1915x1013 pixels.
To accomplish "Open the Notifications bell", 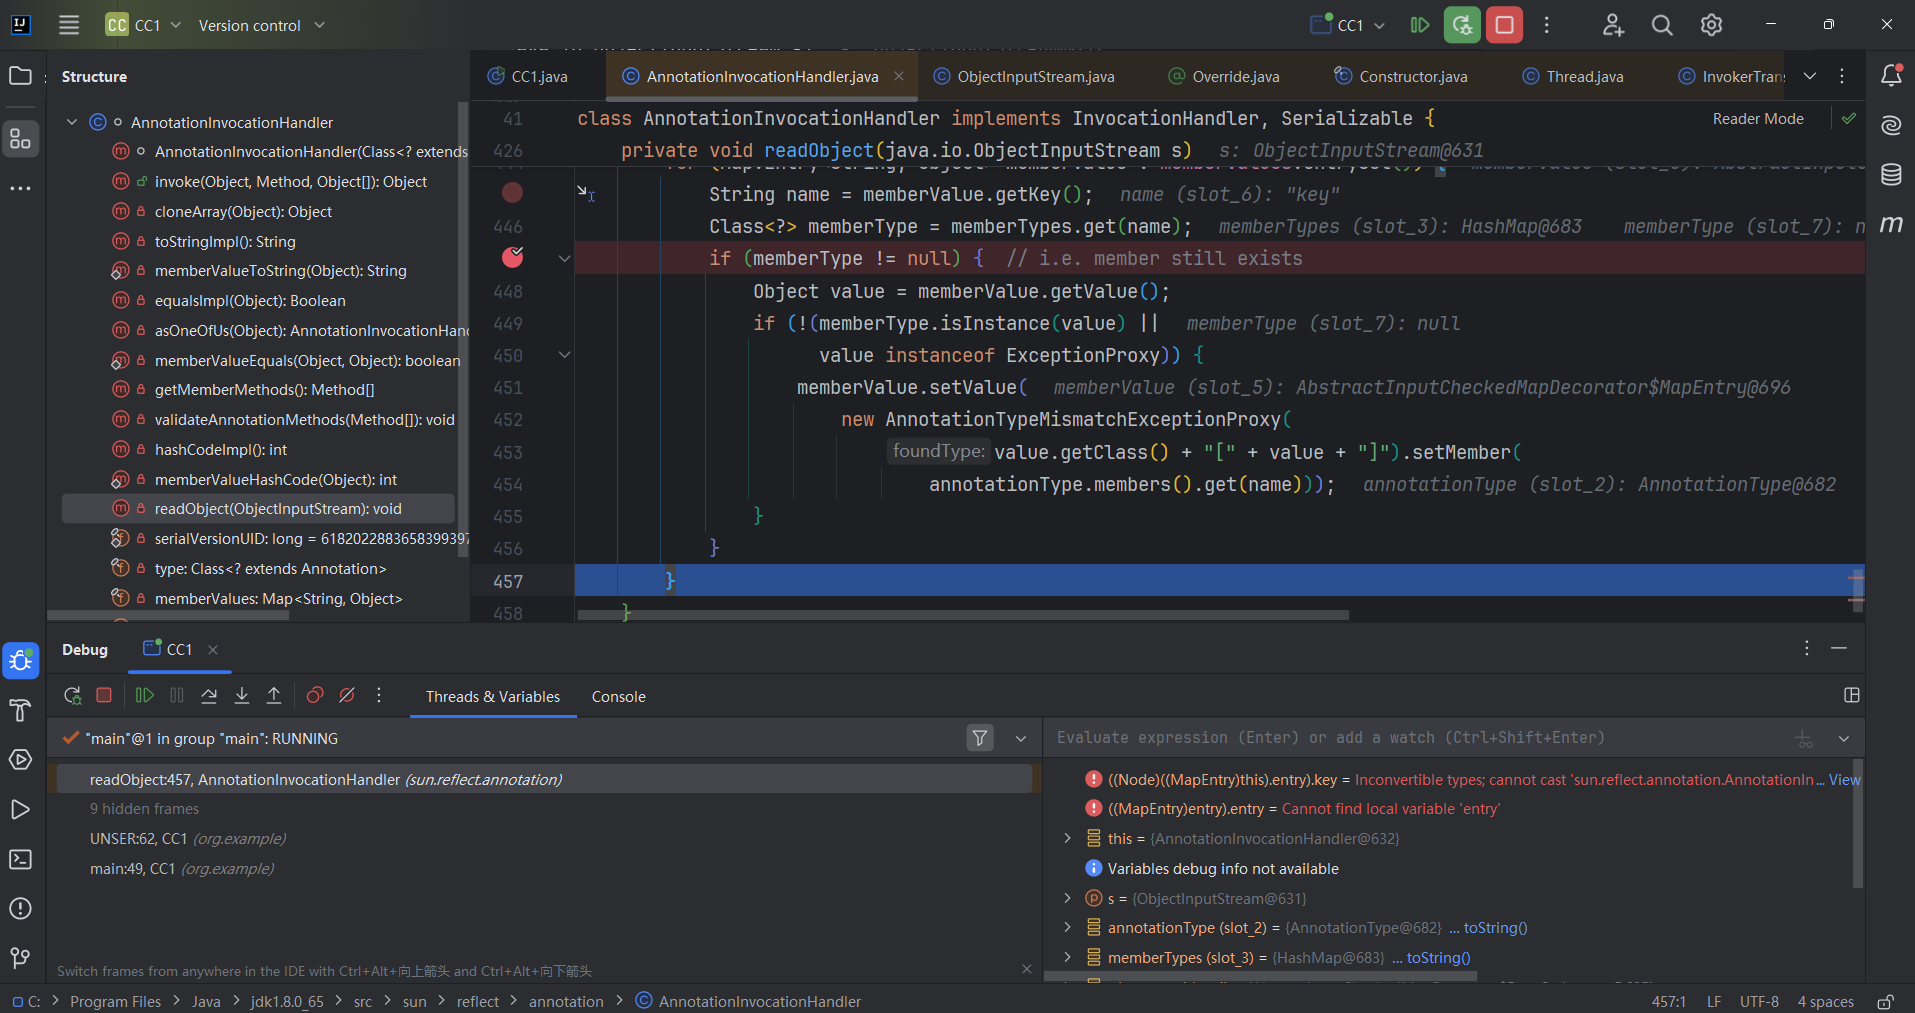I will tap(1891, 76).
